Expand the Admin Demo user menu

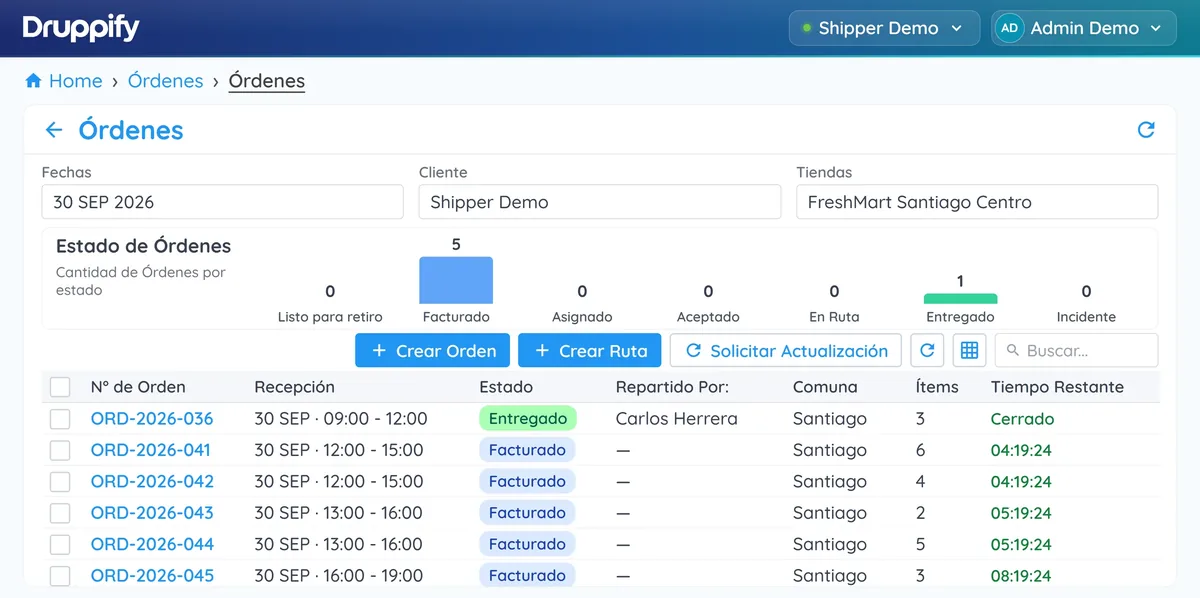point(1083,28)
